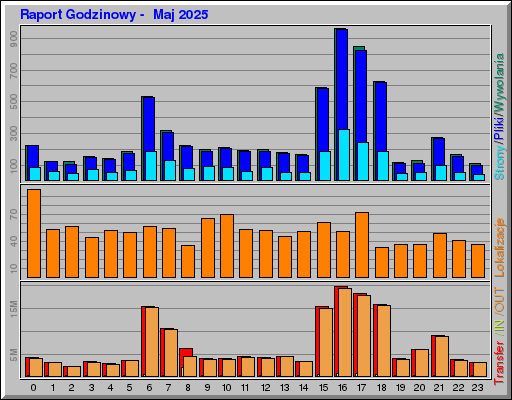Click the blue Pliki bar at hour 21
This screenshot has width=512, height=400.
point(439,152)
